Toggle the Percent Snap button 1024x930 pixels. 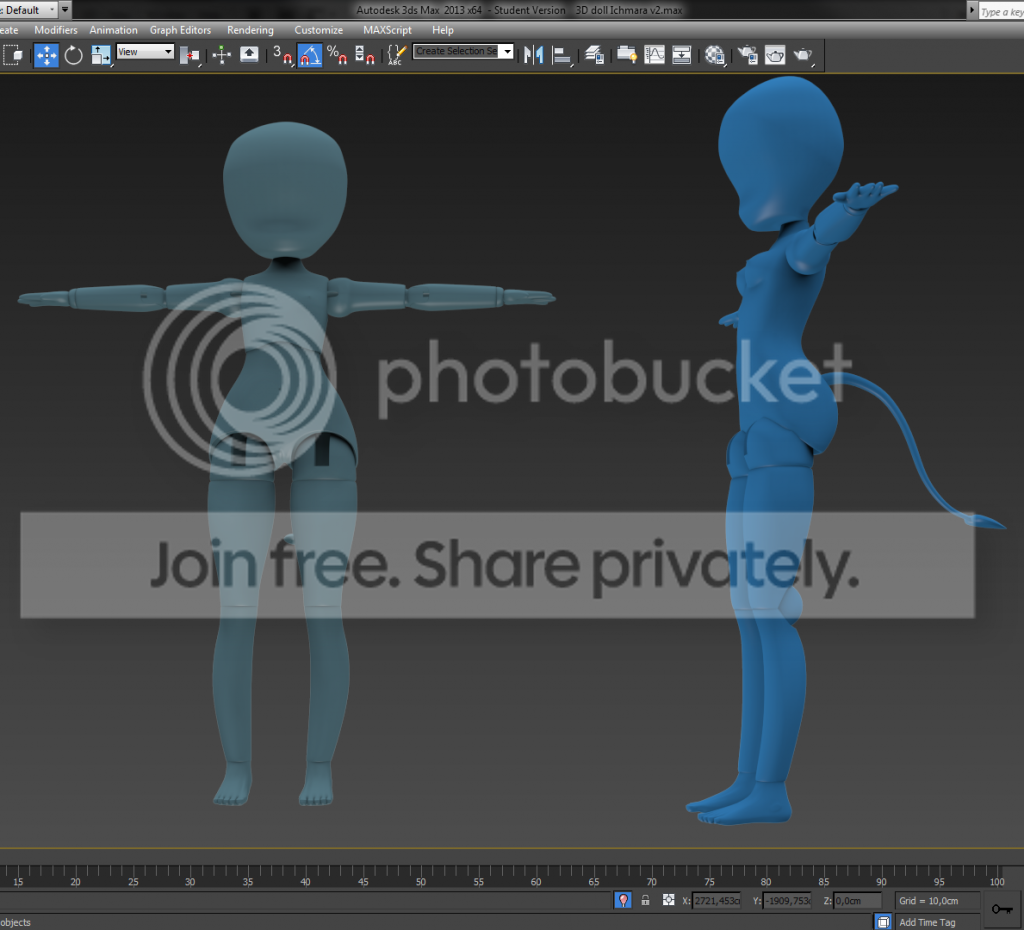coord(336,55)
